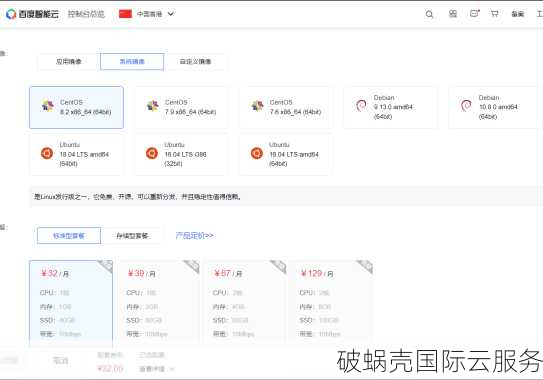Click the ¥32.00 configuration fee amount
The image size is (543, 380).
point(110,369)
